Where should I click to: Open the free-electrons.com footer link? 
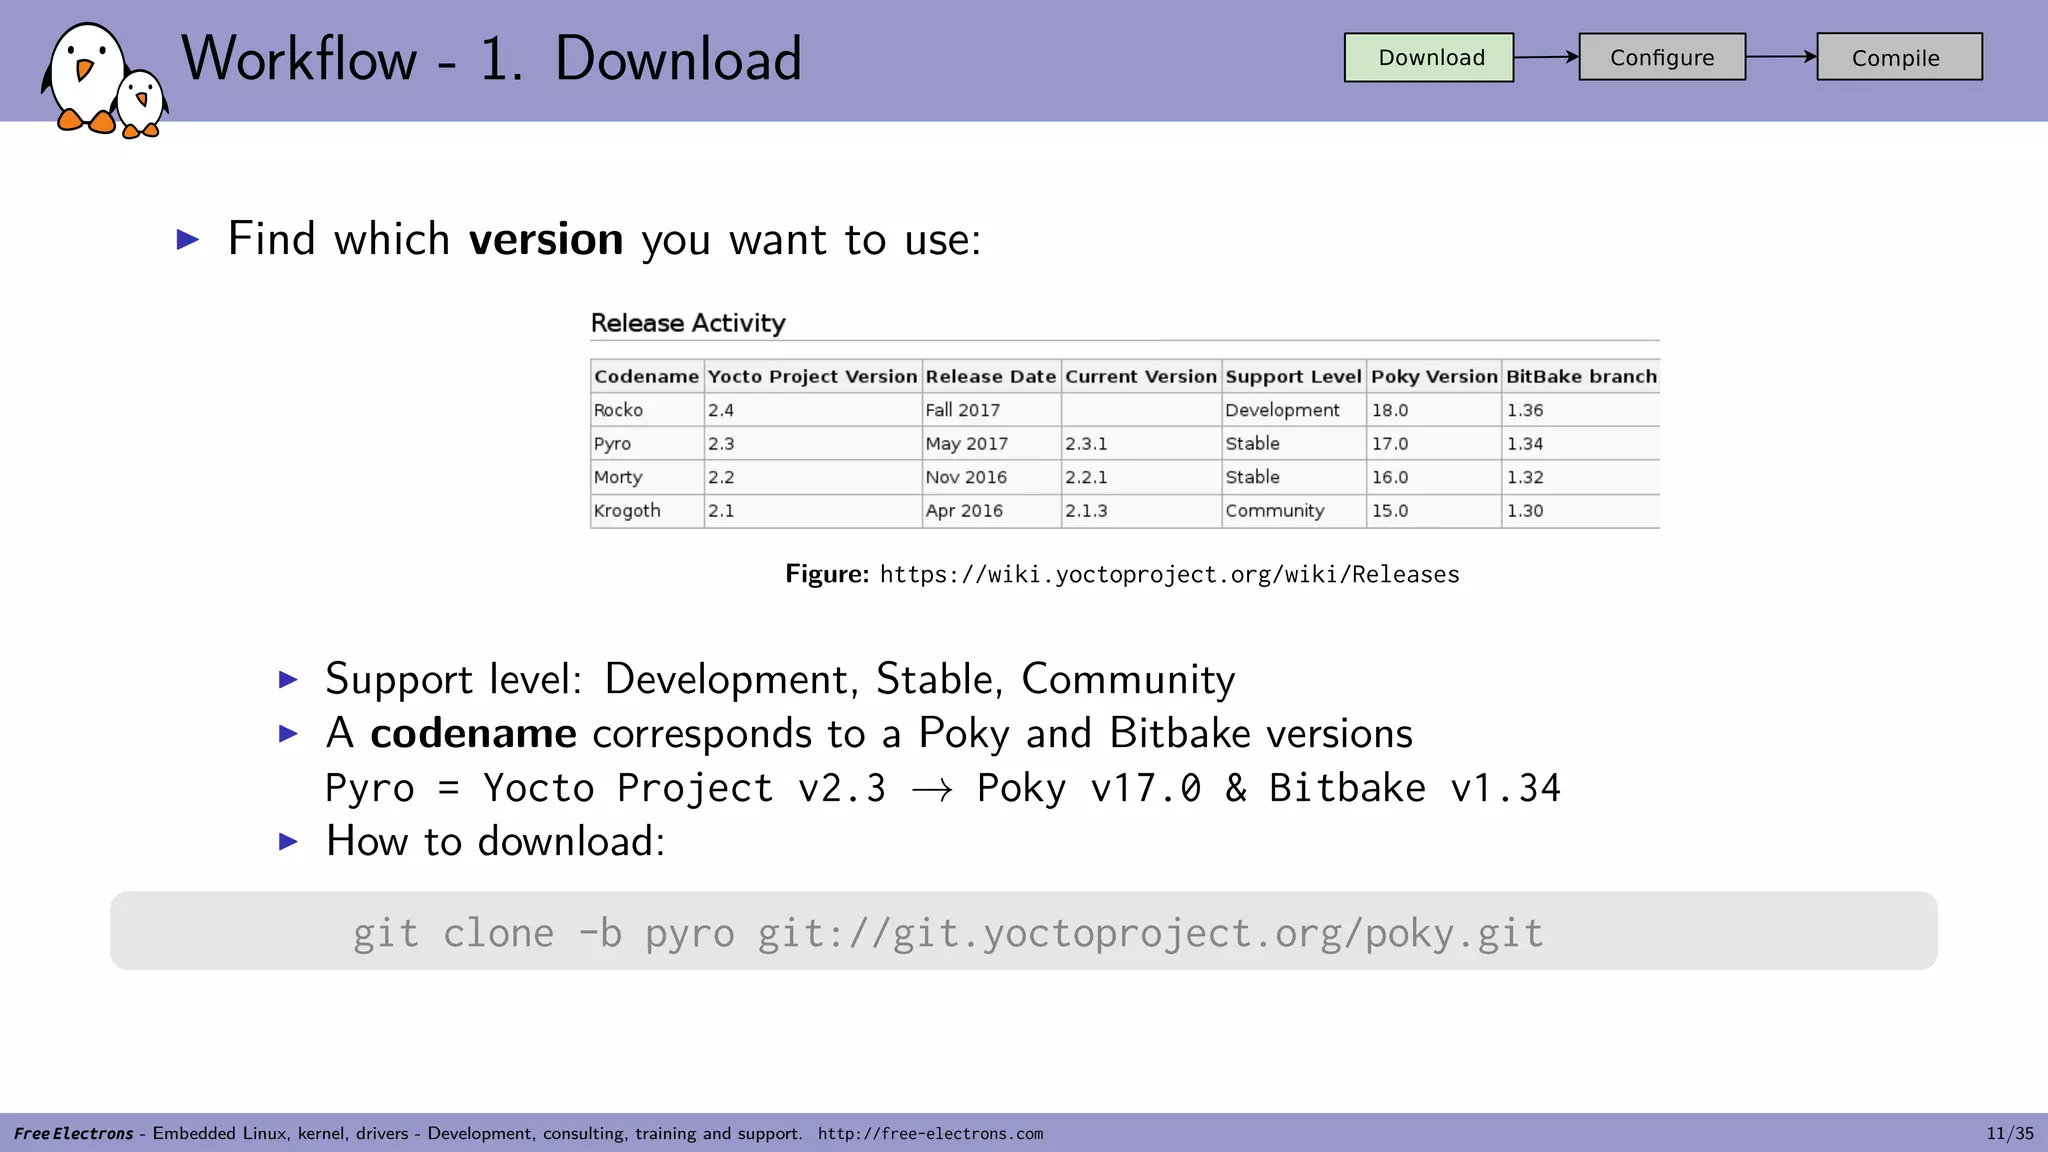[x=930, y=1134]
